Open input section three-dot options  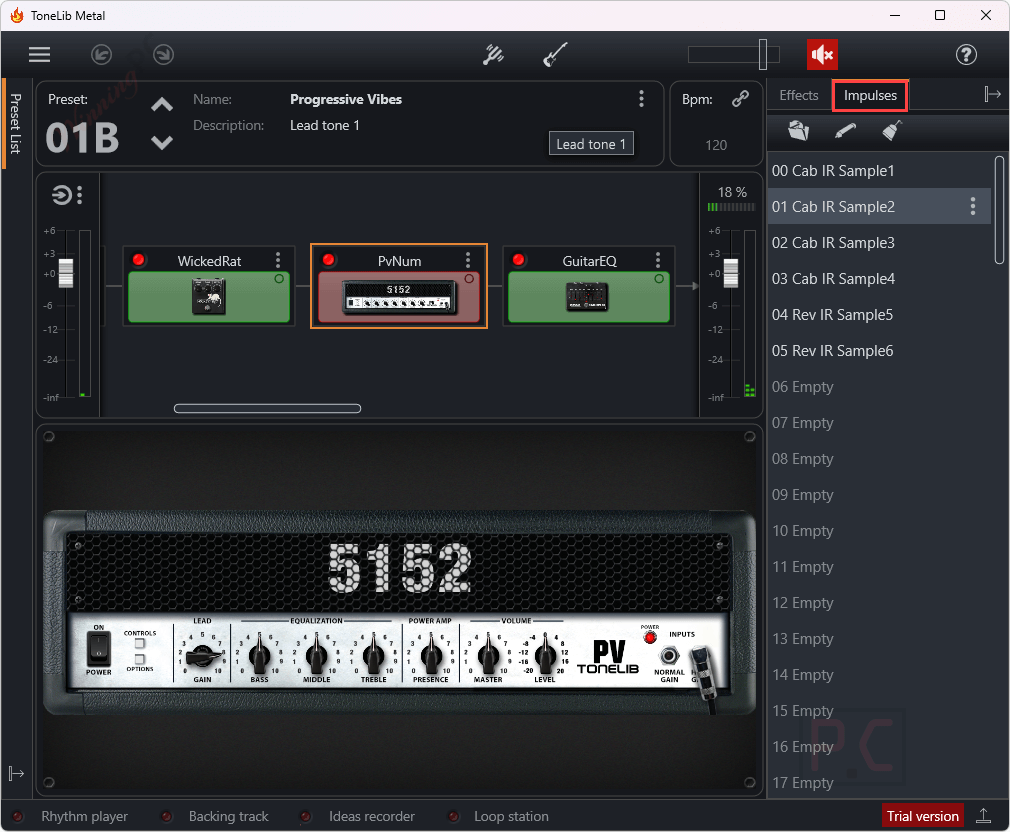80,194
